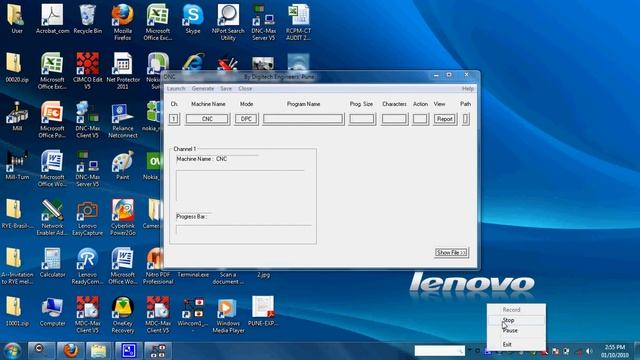Click the Action field
Image resolution: width=640 pixels, height=360 pixels.
[420, 119]
